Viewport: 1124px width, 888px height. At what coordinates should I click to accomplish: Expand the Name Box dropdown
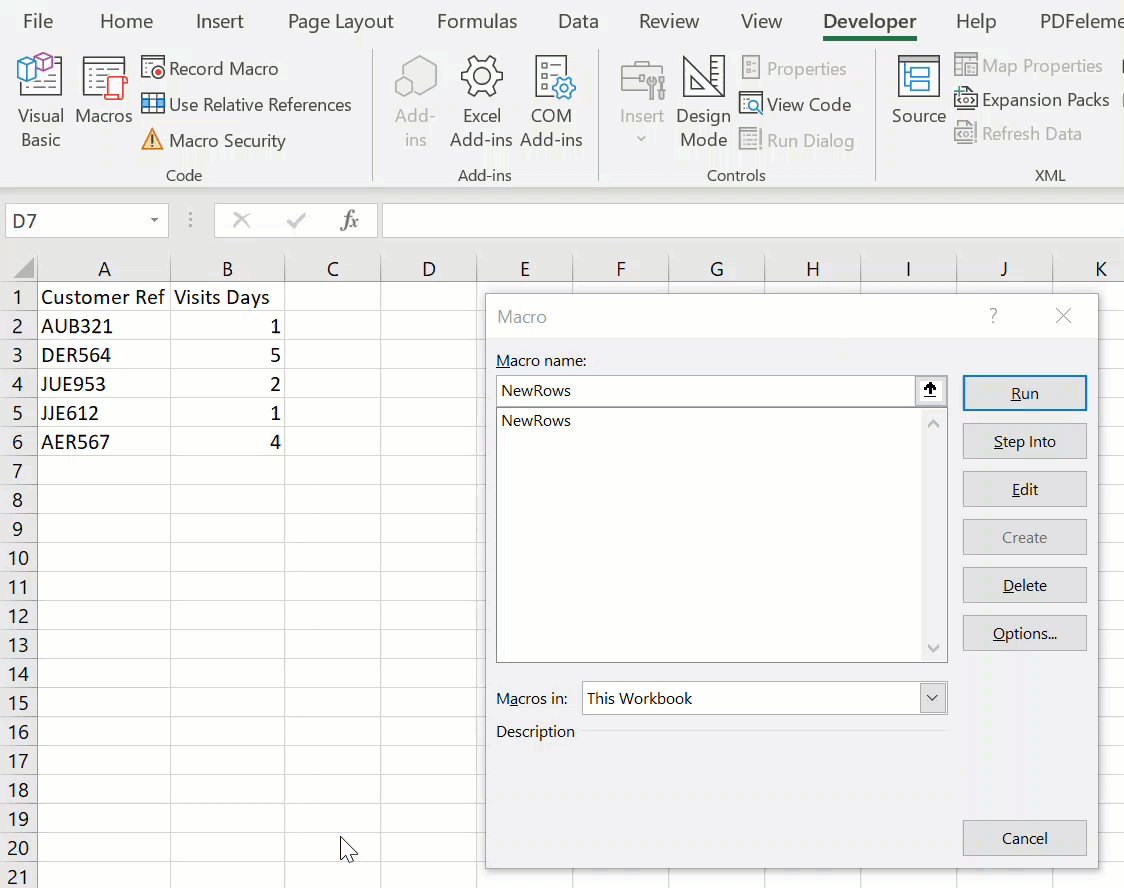tap(154, 220)
